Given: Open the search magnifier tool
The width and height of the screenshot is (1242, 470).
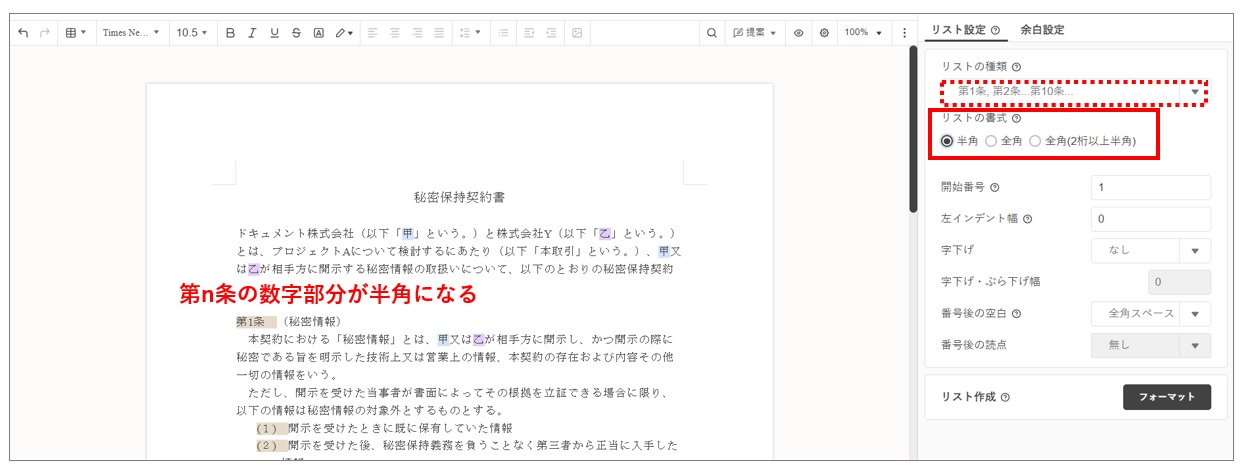Looking at the screenshot, I should point(712,33).
